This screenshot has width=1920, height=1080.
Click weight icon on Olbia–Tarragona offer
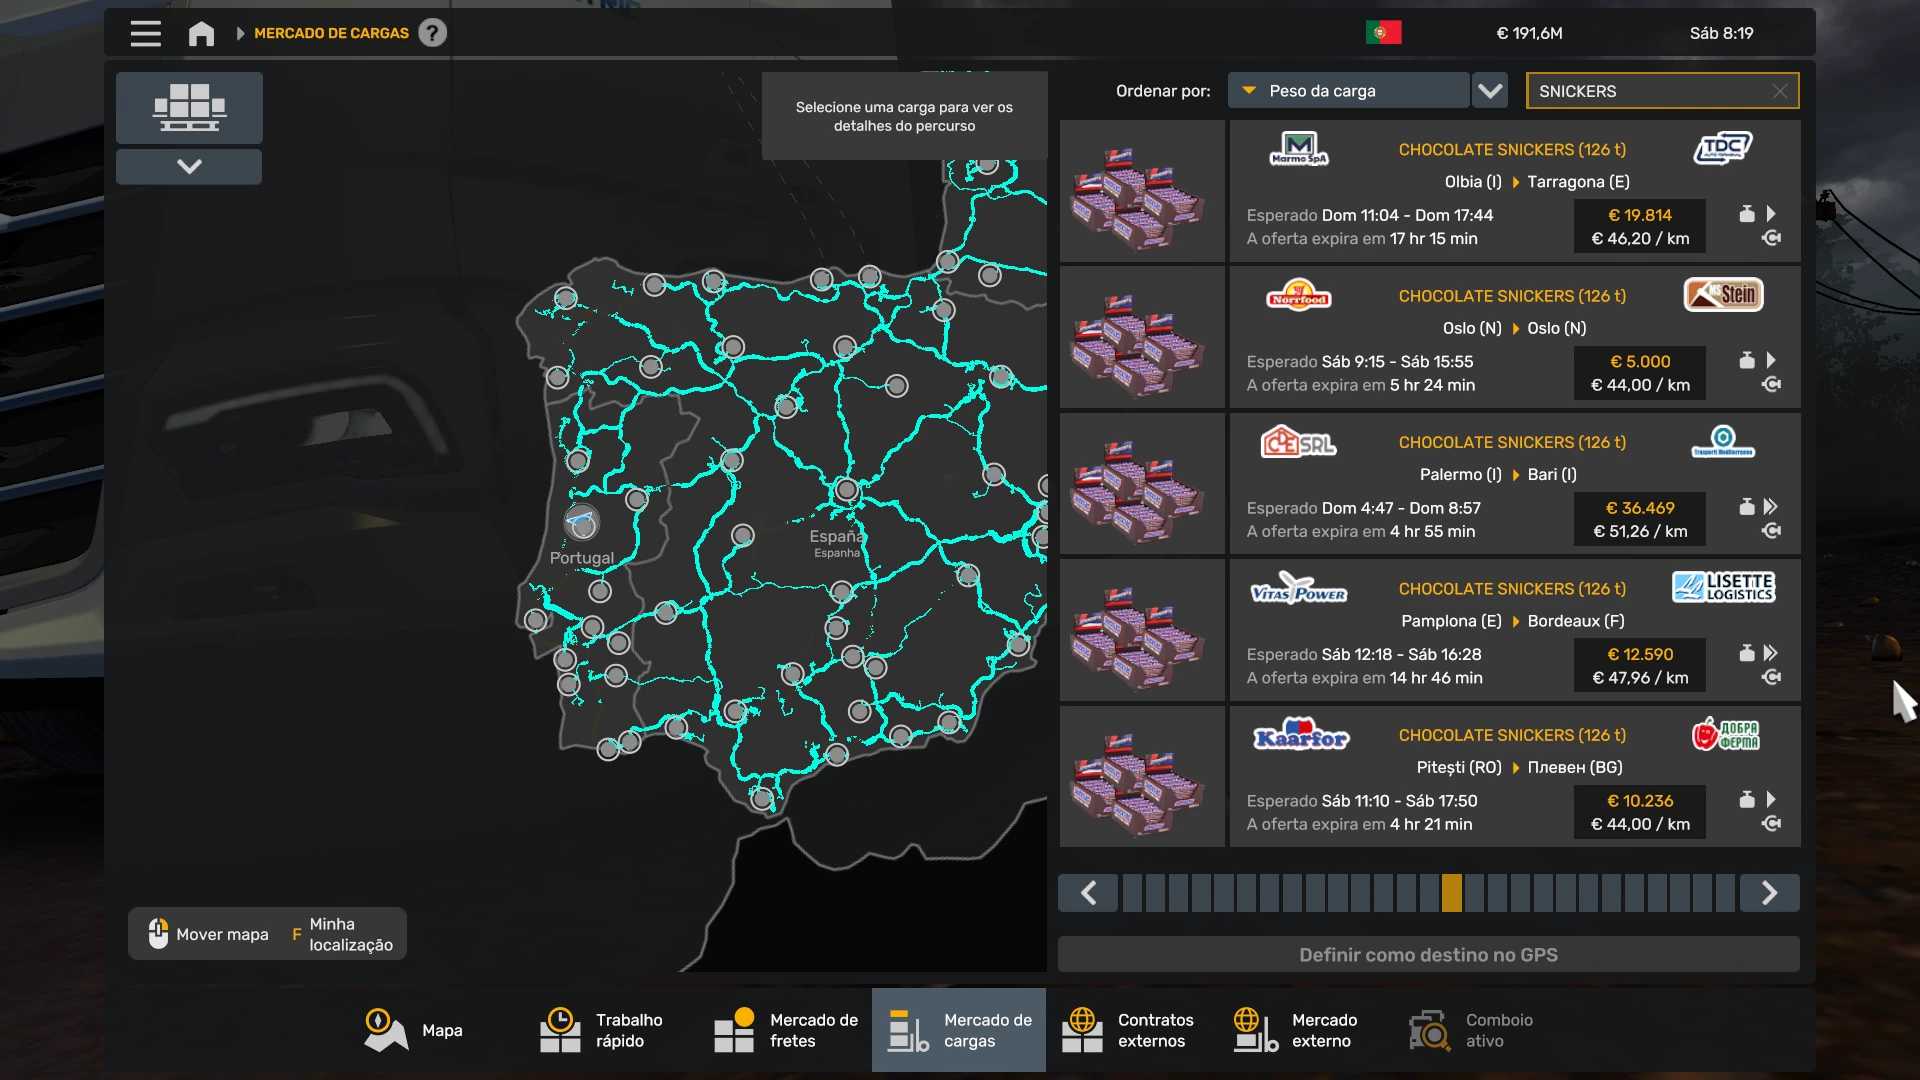coord(1746,214)
